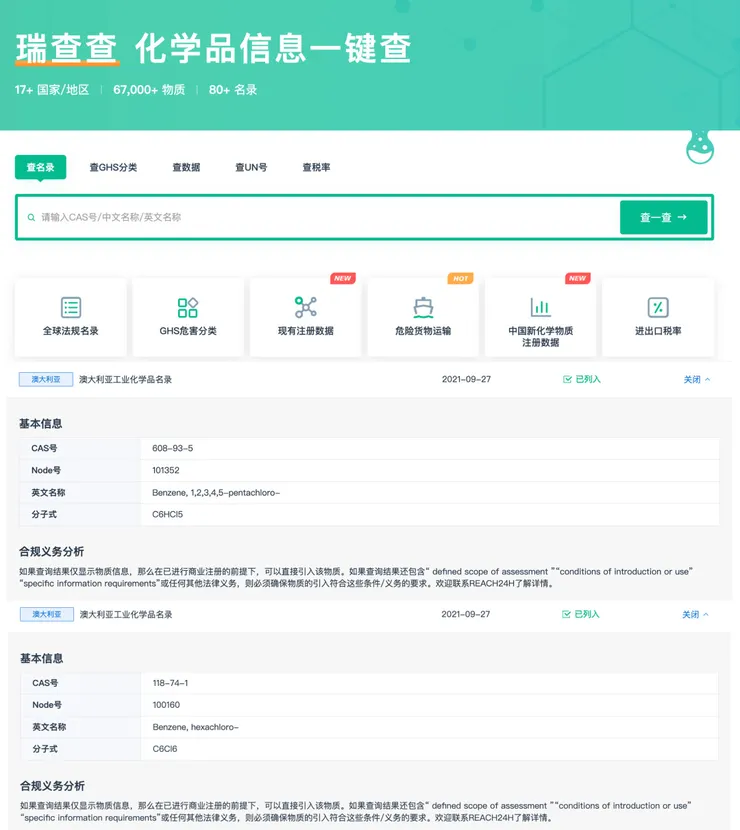Viewport: 740px width, 830px height.
Task: Click Node number 100160
Action: tap(166, 705)
